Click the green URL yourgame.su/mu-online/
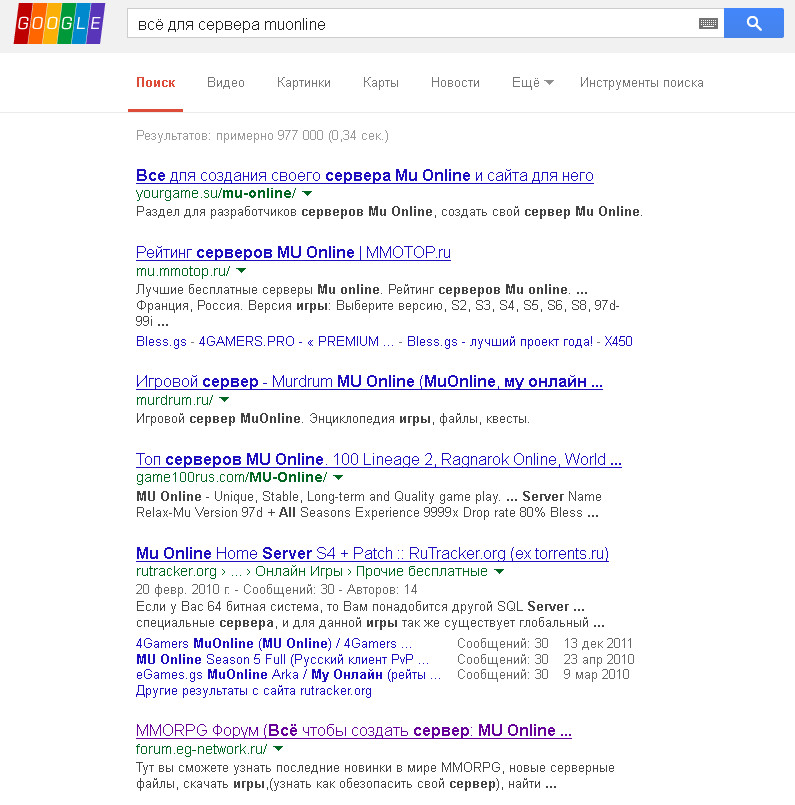The image size is (795, 805). pyautogui.click(x=216, y=194)
